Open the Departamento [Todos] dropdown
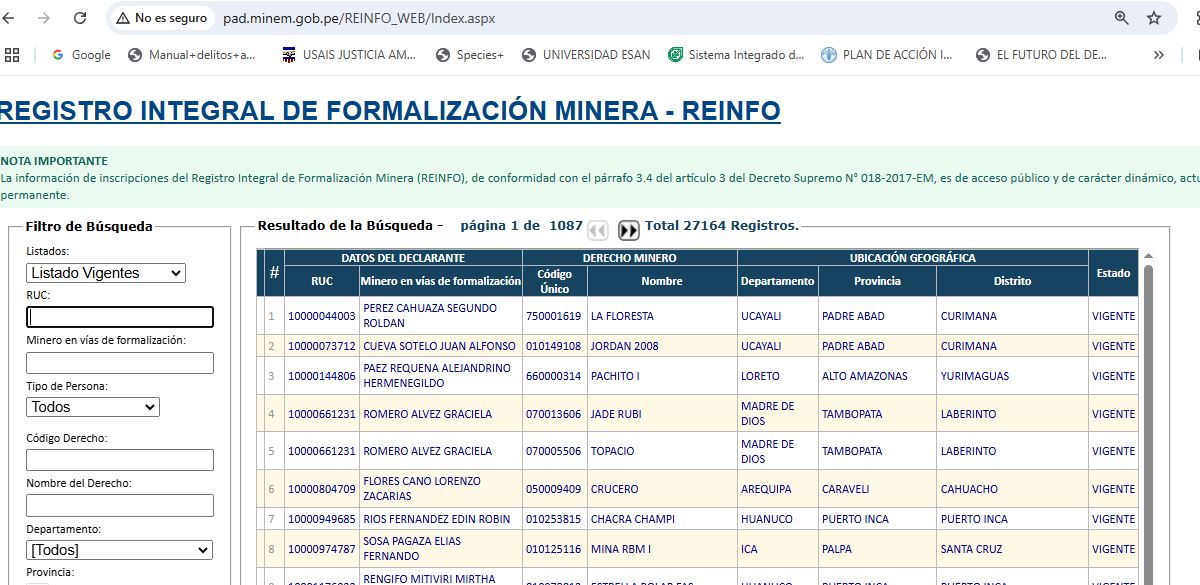Image resolution: width=1200 pixels, height=585 pixels. coord(120,550)
